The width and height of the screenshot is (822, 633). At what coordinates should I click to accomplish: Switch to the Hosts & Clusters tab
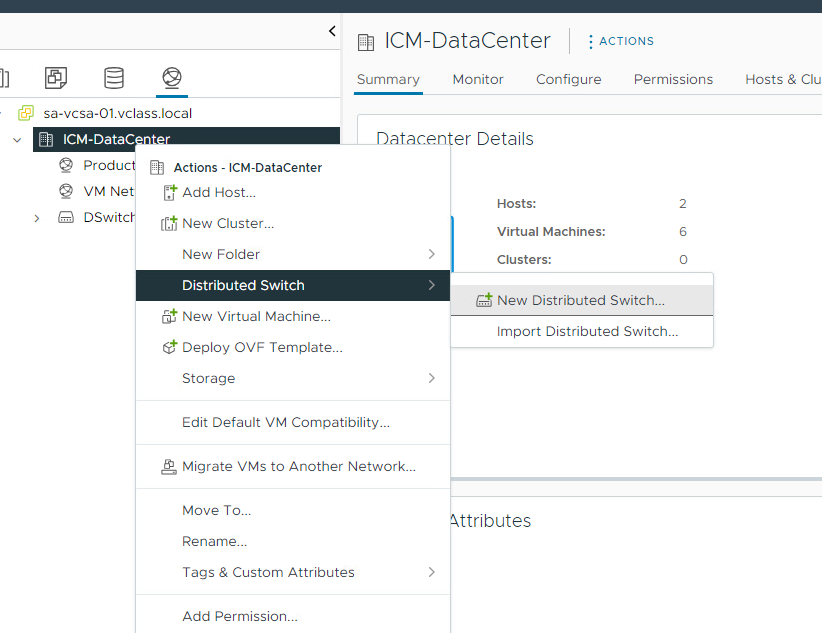coord(783,79)
